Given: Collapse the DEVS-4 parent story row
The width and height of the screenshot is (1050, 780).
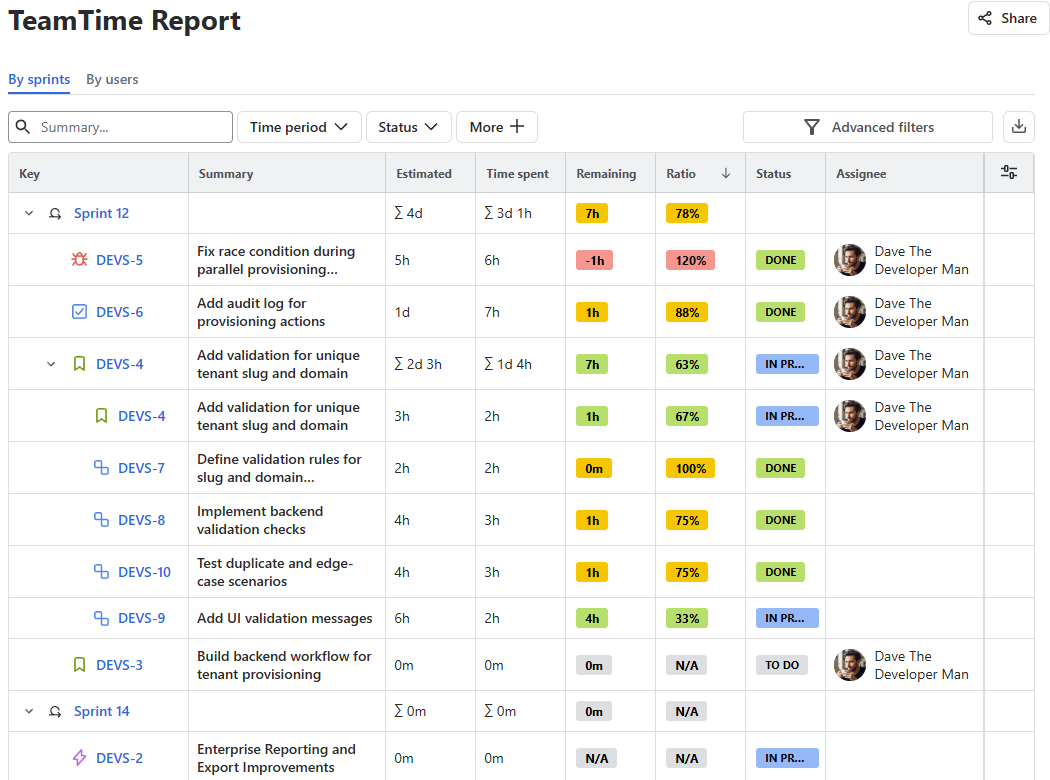Looking at the screenshot, I should [51, 364].
